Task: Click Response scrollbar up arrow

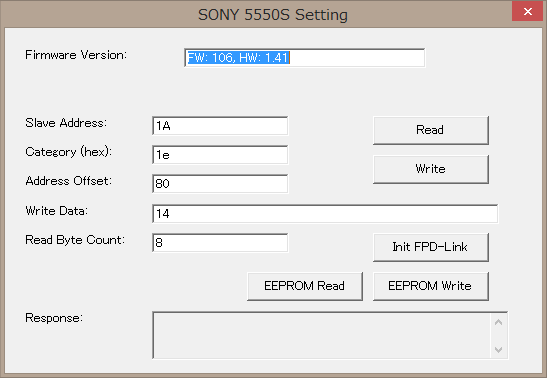Action: click(x=499, y=322)
